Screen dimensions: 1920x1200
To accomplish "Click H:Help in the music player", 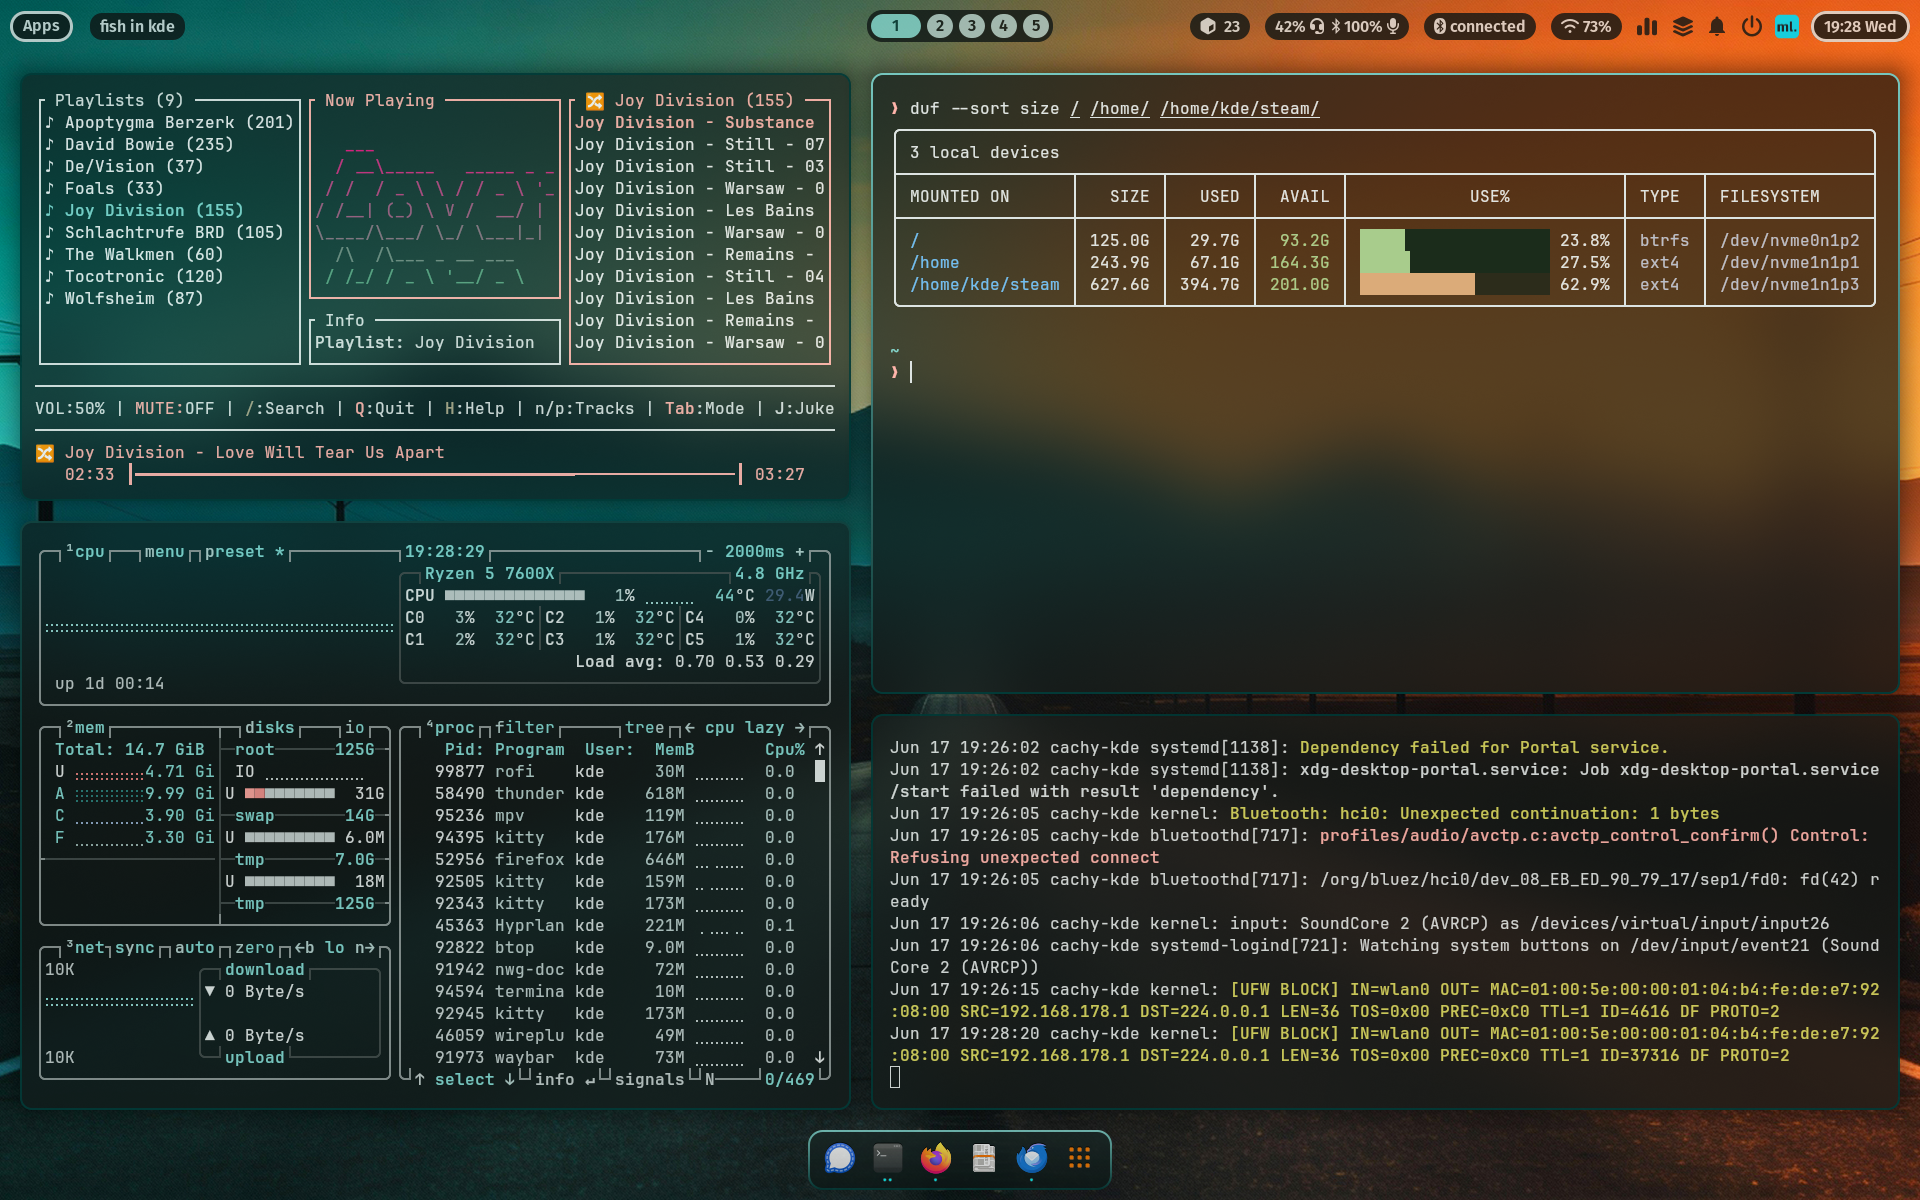I will point(475,409).
